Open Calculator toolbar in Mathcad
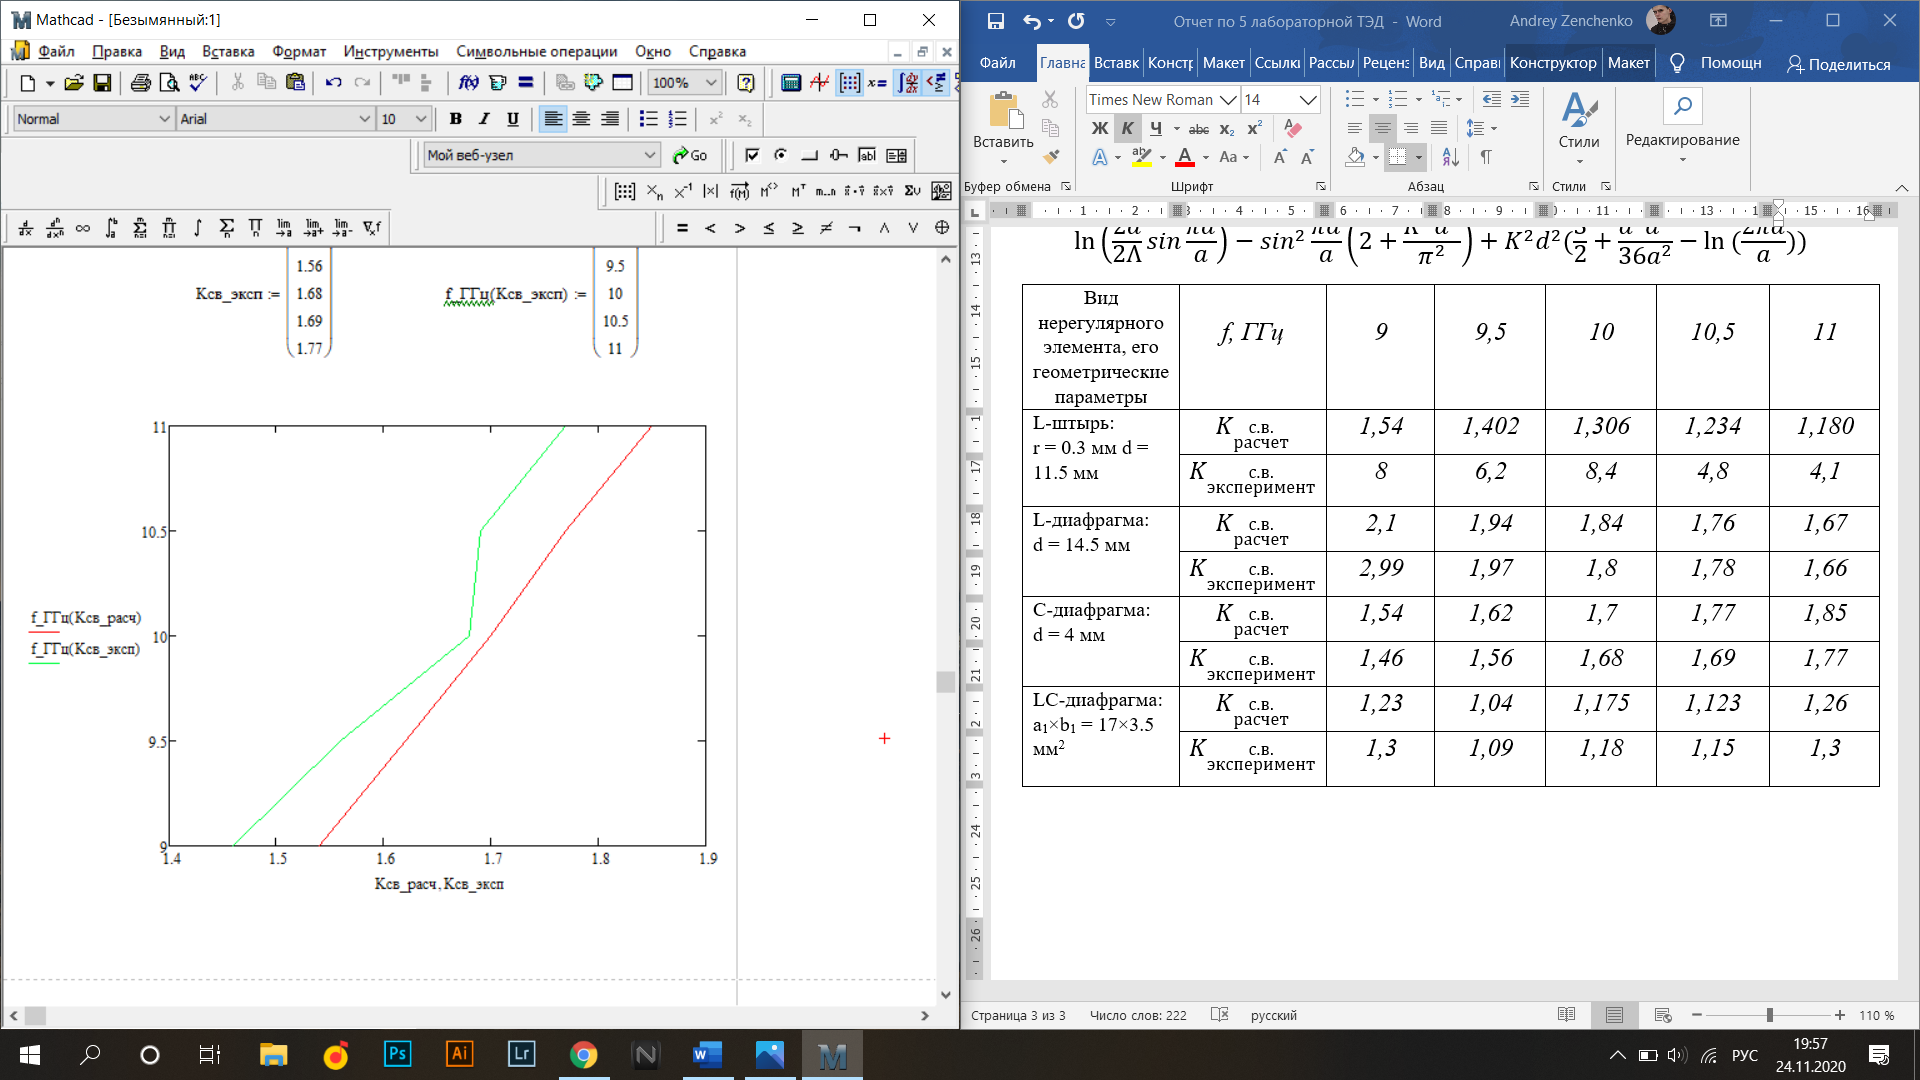Image resolution: width=1920 pixels, height=1080 pixels. point(791,83)
